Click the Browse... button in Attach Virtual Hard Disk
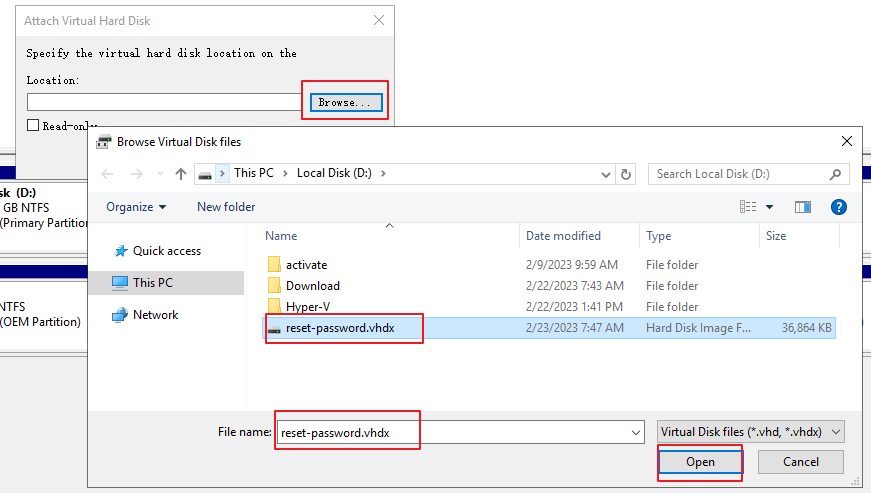This screenshot has height=493, width=871. coord(346,102)
